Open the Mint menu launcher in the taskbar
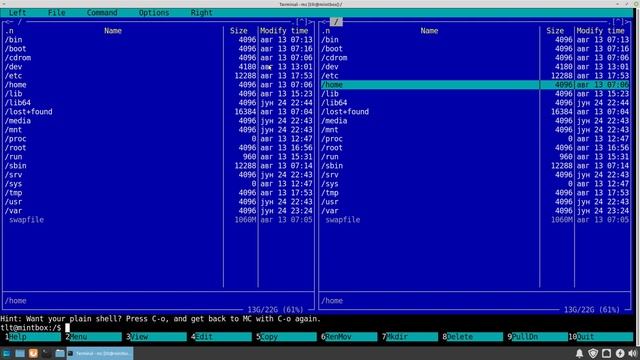The height and width of the screenshot is (360, 640). click(x=7, y=353)
